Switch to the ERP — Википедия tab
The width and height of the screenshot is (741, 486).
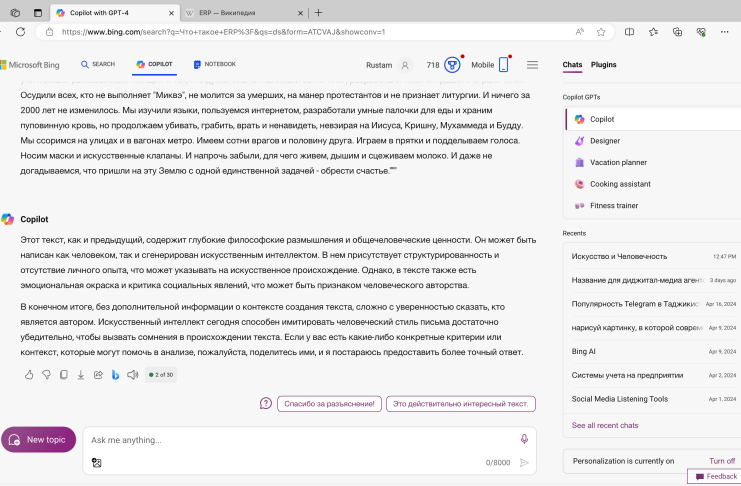(x=244, y=13)
